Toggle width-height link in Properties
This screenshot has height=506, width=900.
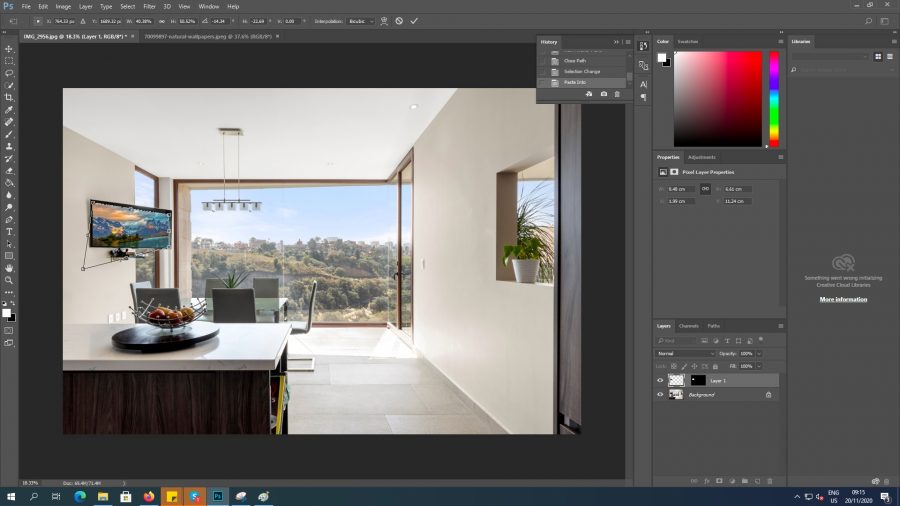click(705, 189)
